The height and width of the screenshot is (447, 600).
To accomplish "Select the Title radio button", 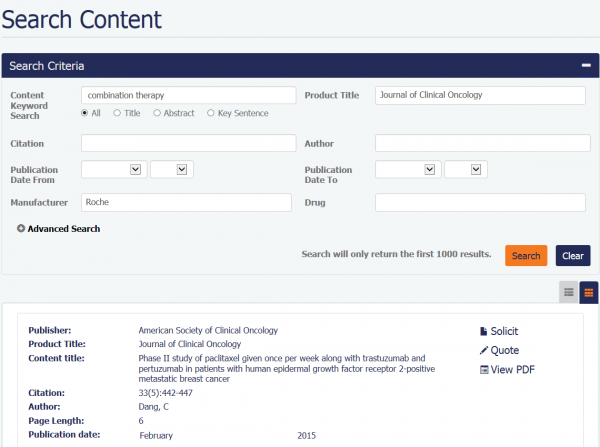I will pyautogui.click(x=118, y=113).
